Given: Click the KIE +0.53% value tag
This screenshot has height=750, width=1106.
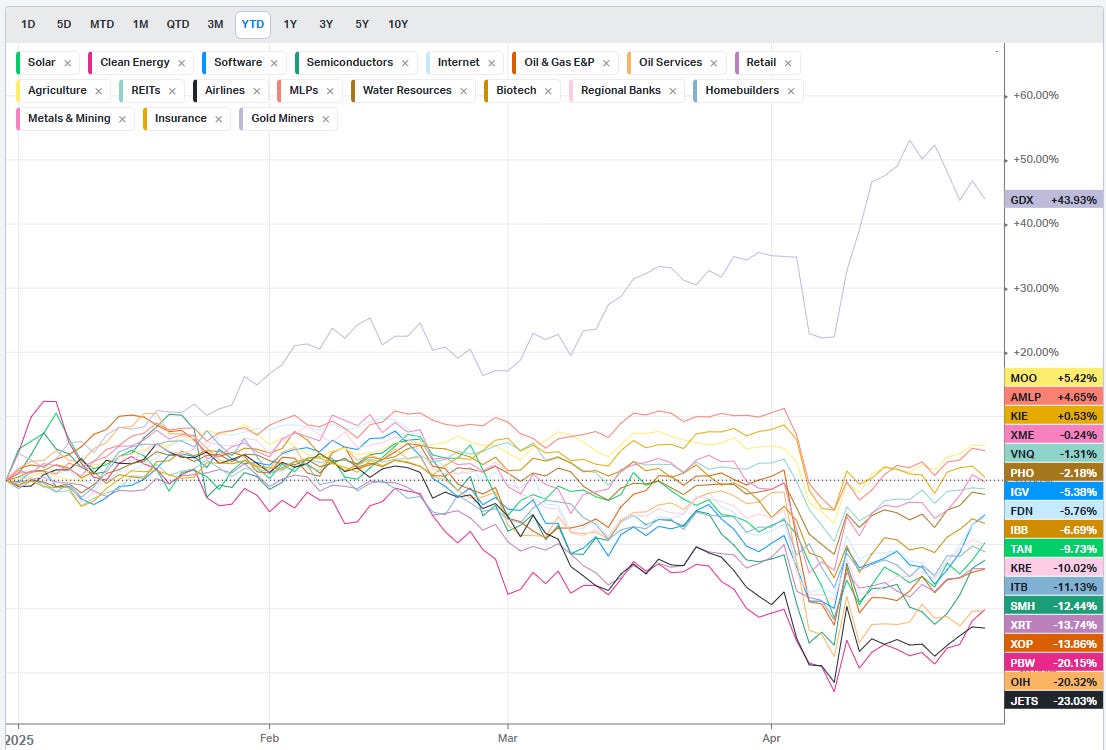Looking at the screenshot, I should point(1054,416).
